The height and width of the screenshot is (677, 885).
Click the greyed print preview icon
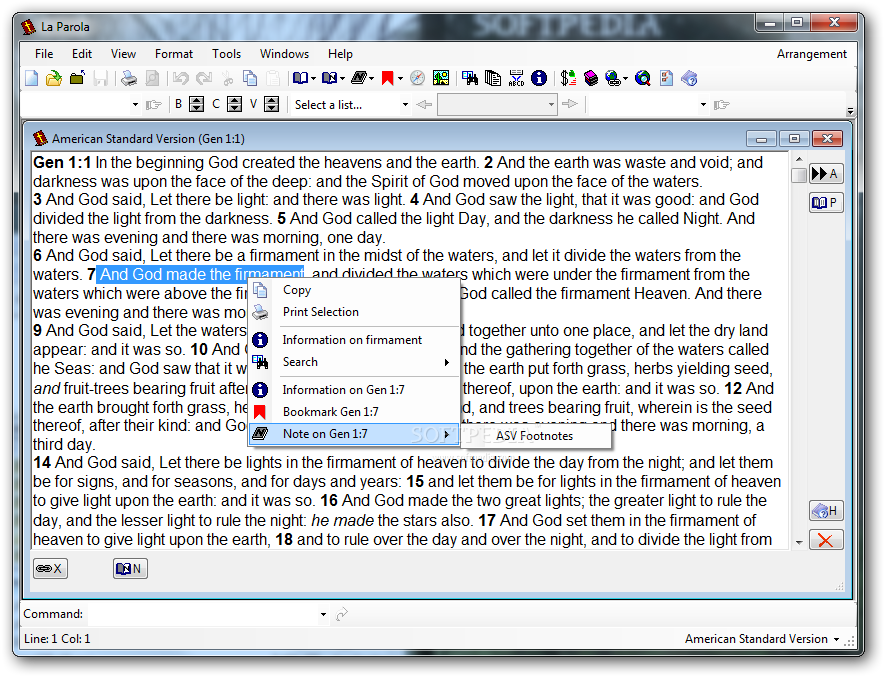pyautogui.click(x=152, y=78)
